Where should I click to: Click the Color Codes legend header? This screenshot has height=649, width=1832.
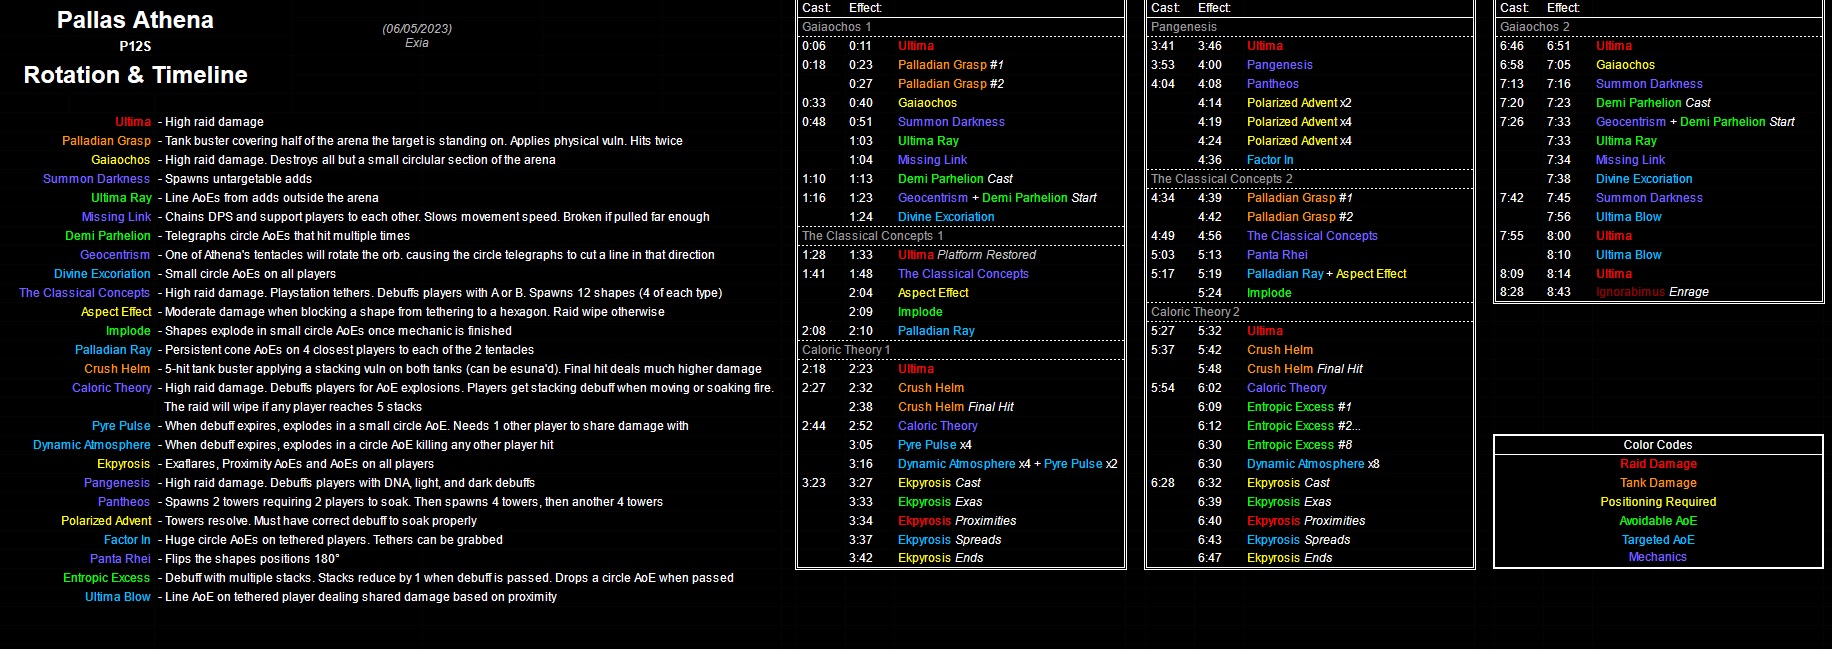pos(1657,445)
